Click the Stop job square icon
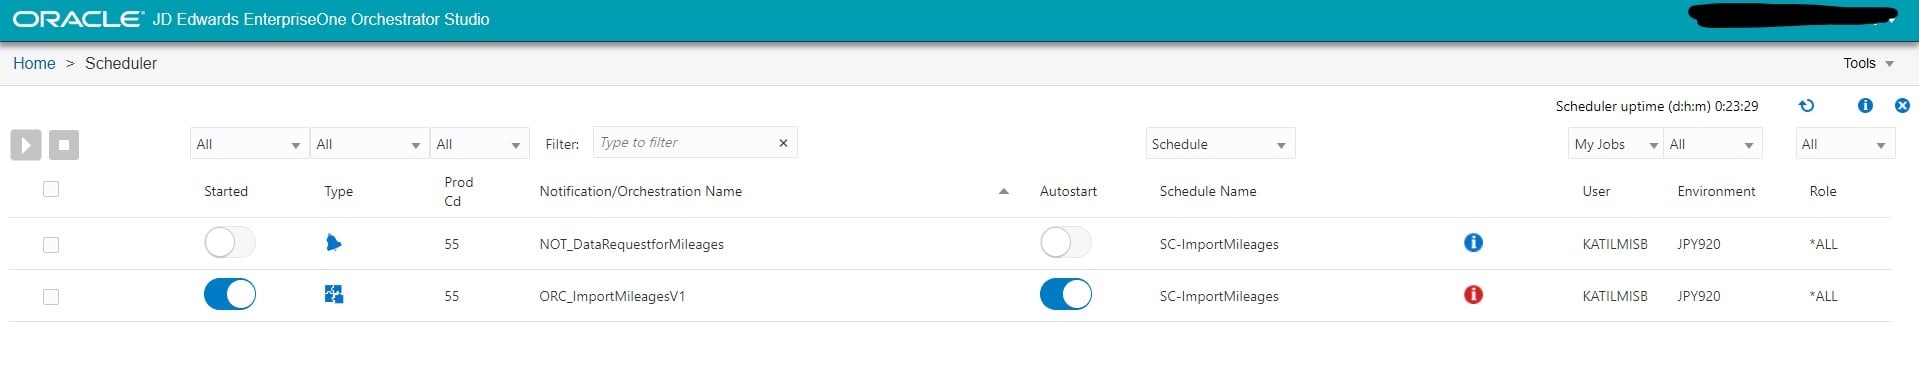Screen dimensions: 1919x366 [x=64, y=145]
